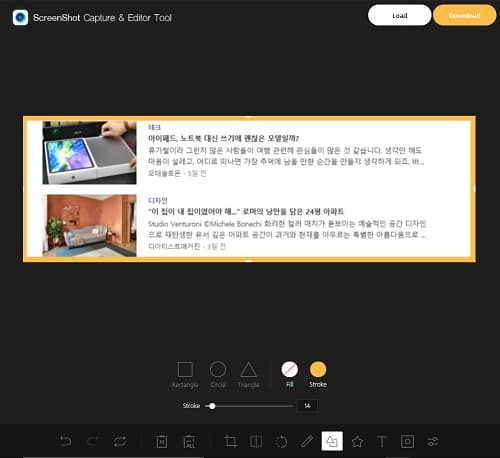
Task: Select the Draw pencil tool
Action: (307, 441)
